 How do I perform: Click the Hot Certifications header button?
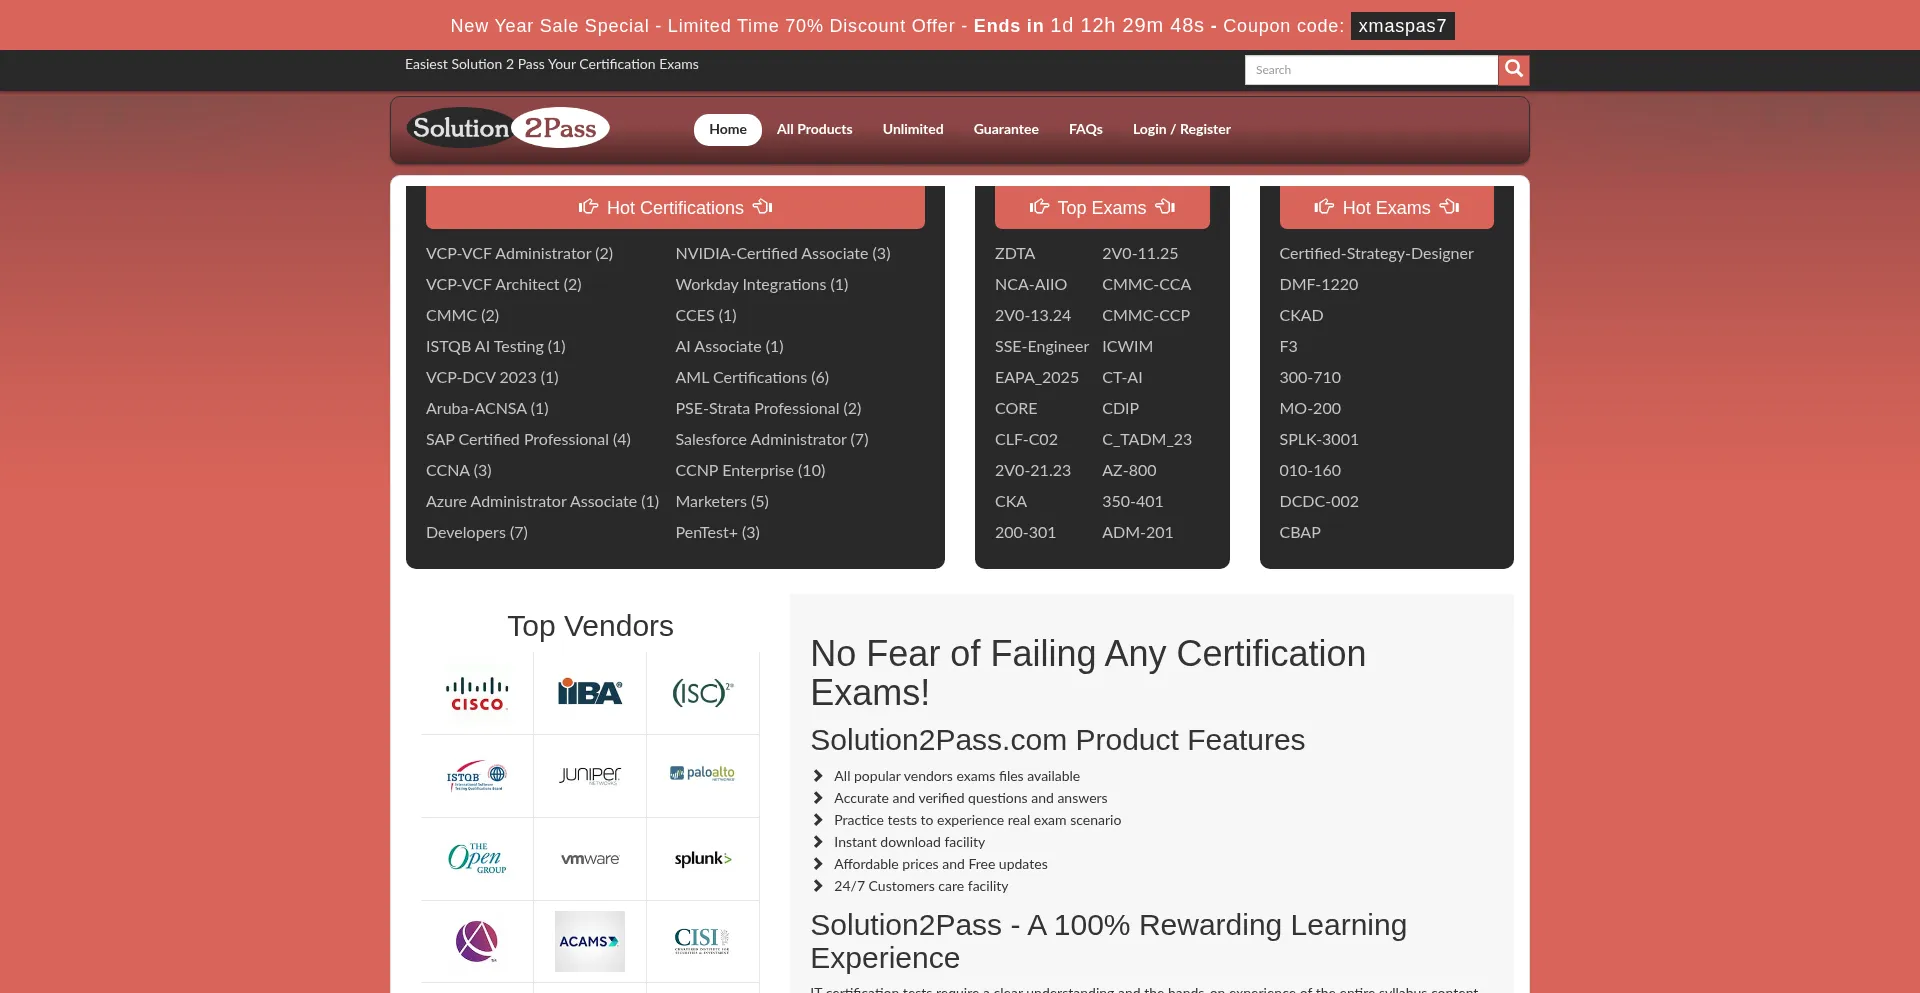pyautogui.click(x=675, y=207)
